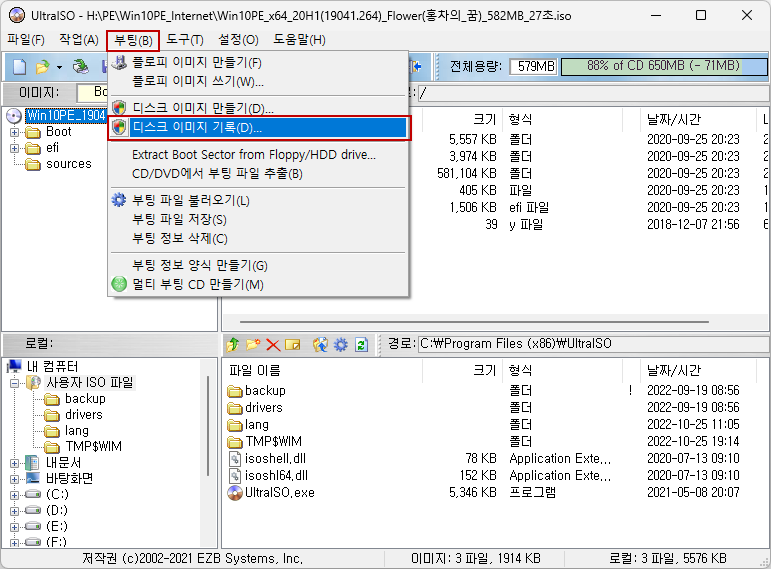
Task: Click the 88% of CD 650MB capacity bar
Action: pyautogui.click(x=664, y=66)
